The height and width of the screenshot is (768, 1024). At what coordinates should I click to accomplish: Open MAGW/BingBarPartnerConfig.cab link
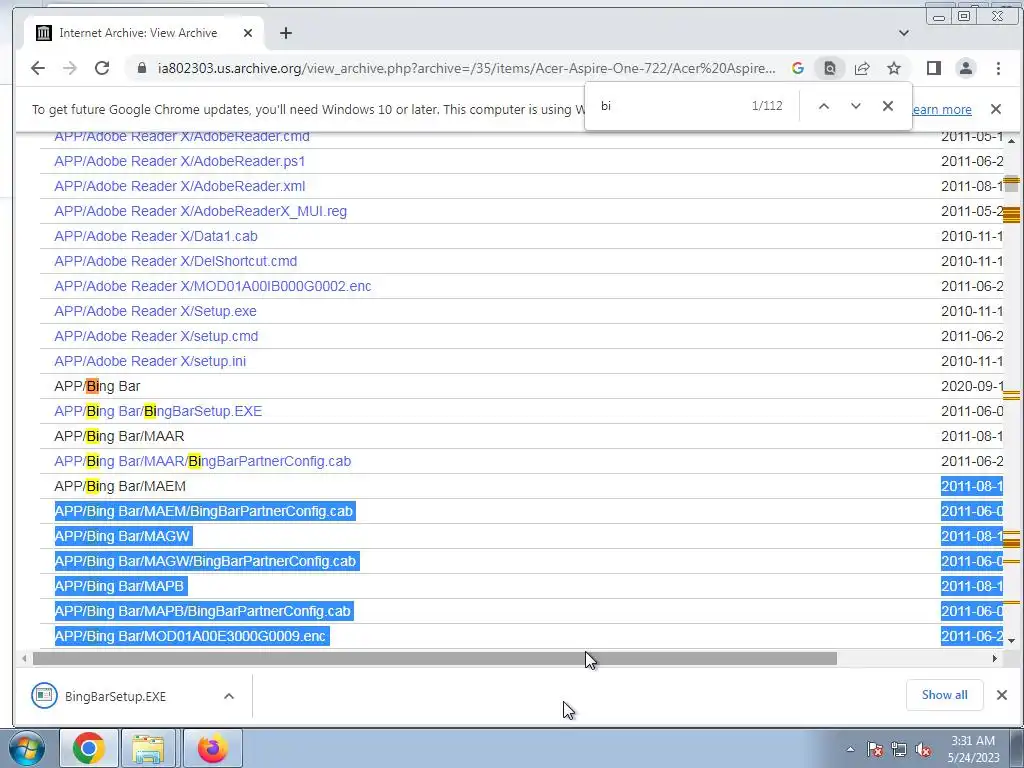click(x=205, y=561)
